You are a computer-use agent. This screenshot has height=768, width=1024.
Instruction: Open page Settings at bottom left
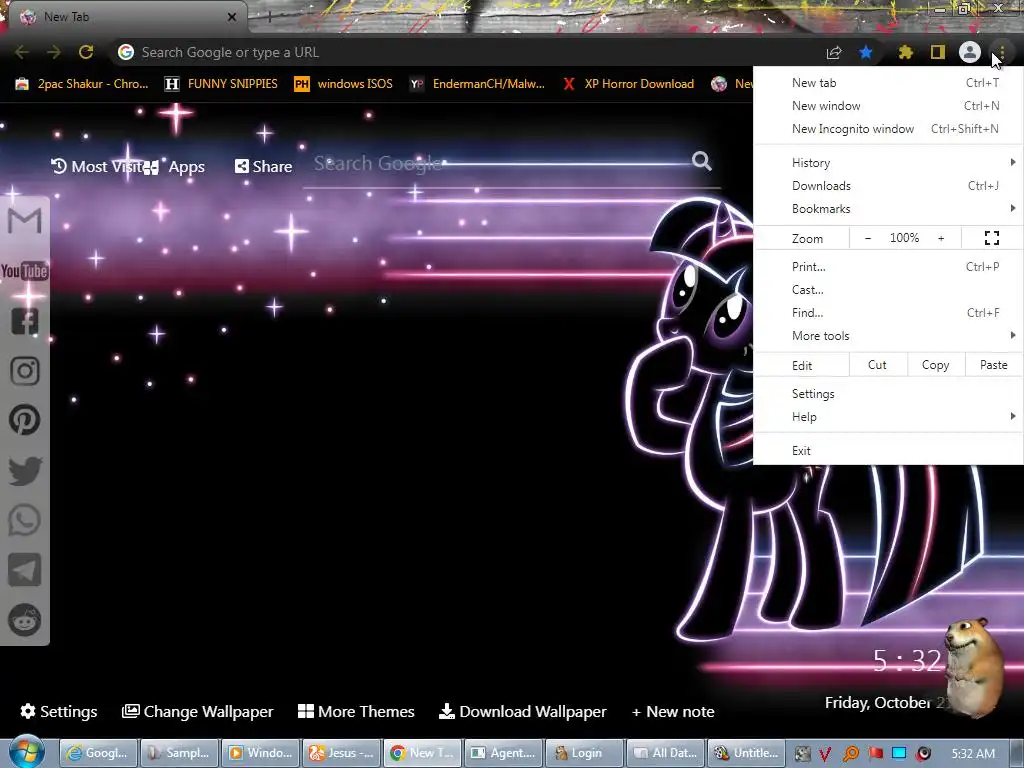[59, 711]
